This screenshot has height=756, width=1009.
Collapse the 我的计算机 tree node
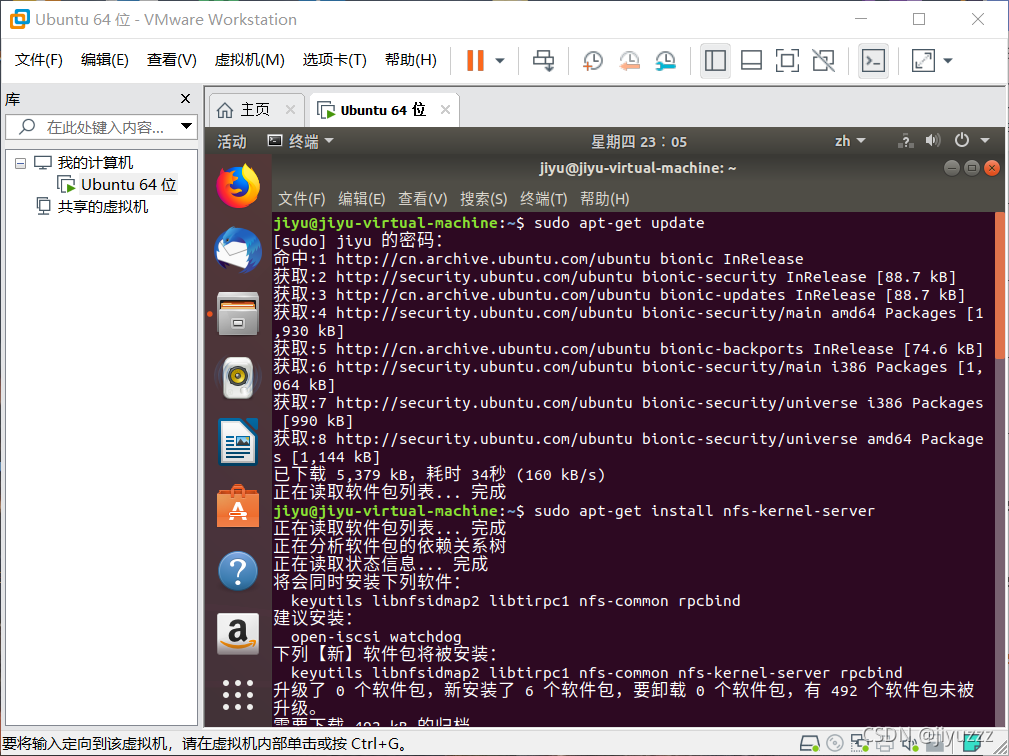tap(21, 163)
